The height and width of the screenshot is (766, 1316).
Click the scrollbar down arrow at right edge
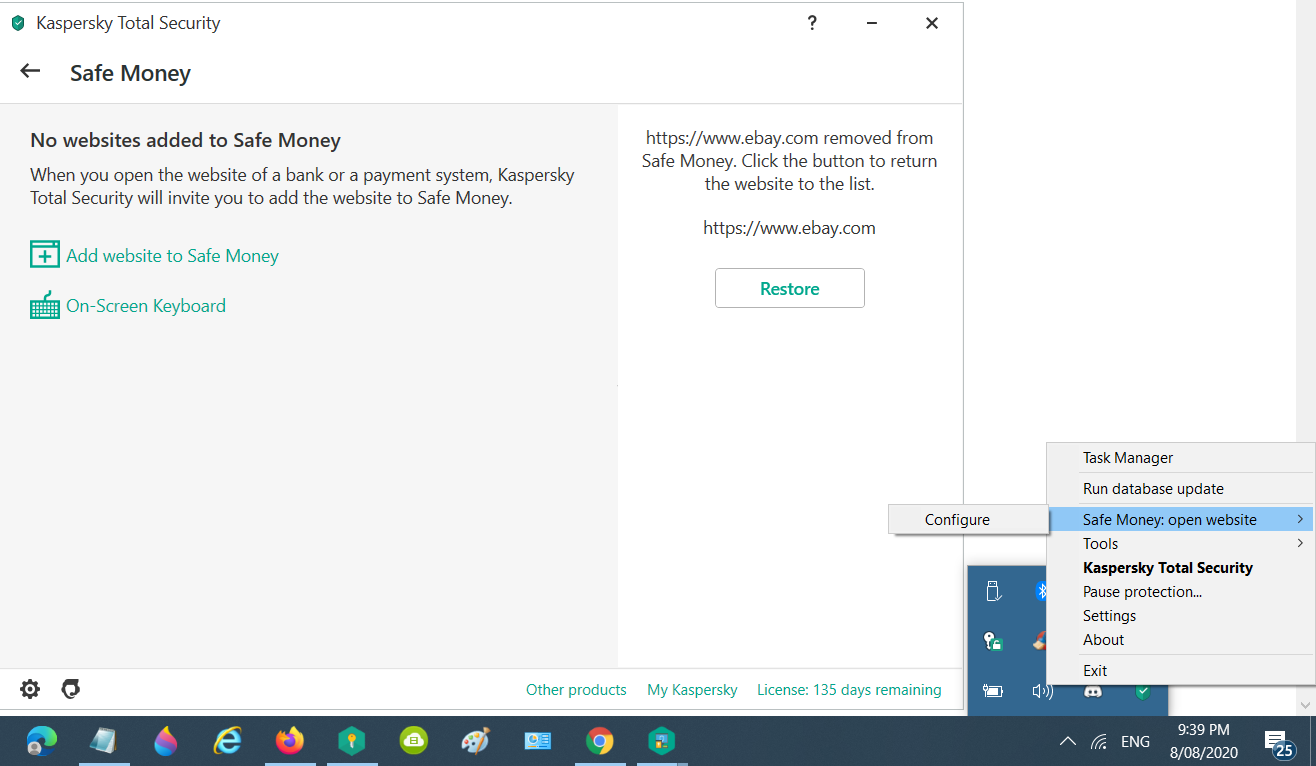1307,705
